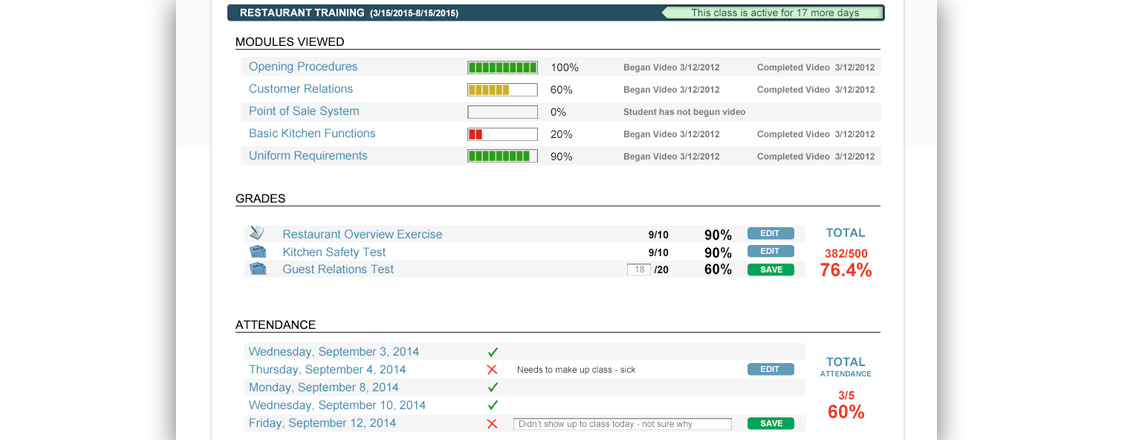Open the Guest Relations Test link
This screenshot has height=440, width=1131.
pyautogui.click(x=338, y=269)
